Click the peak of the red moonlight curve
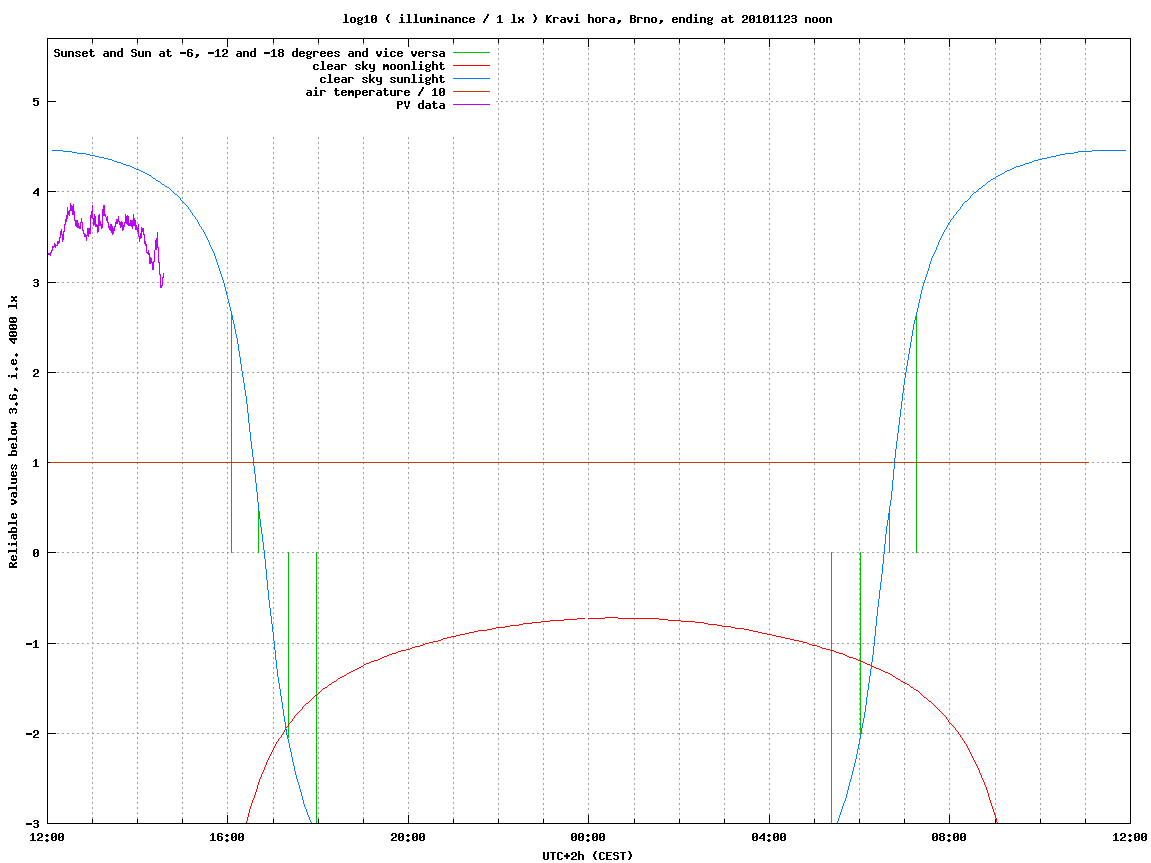 611,618
